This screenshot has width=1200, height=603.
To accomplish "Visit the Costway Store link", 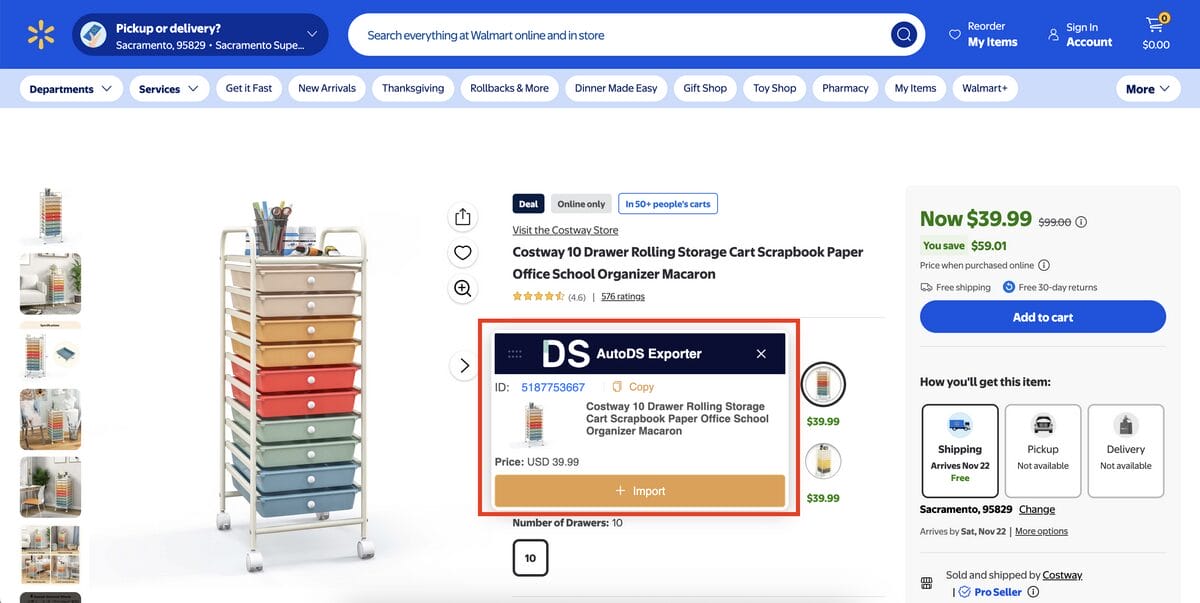I will click(x=565, y=229).
